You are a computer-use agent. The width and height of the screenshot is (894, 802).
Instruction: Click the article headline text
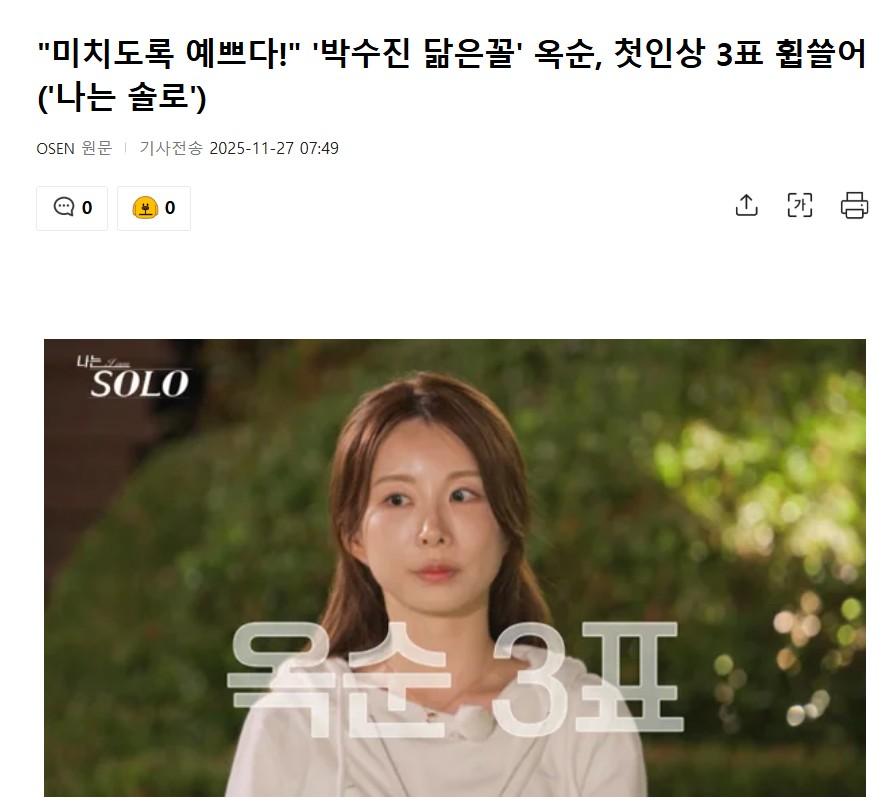pyautogui.click(x=451, y=75)
